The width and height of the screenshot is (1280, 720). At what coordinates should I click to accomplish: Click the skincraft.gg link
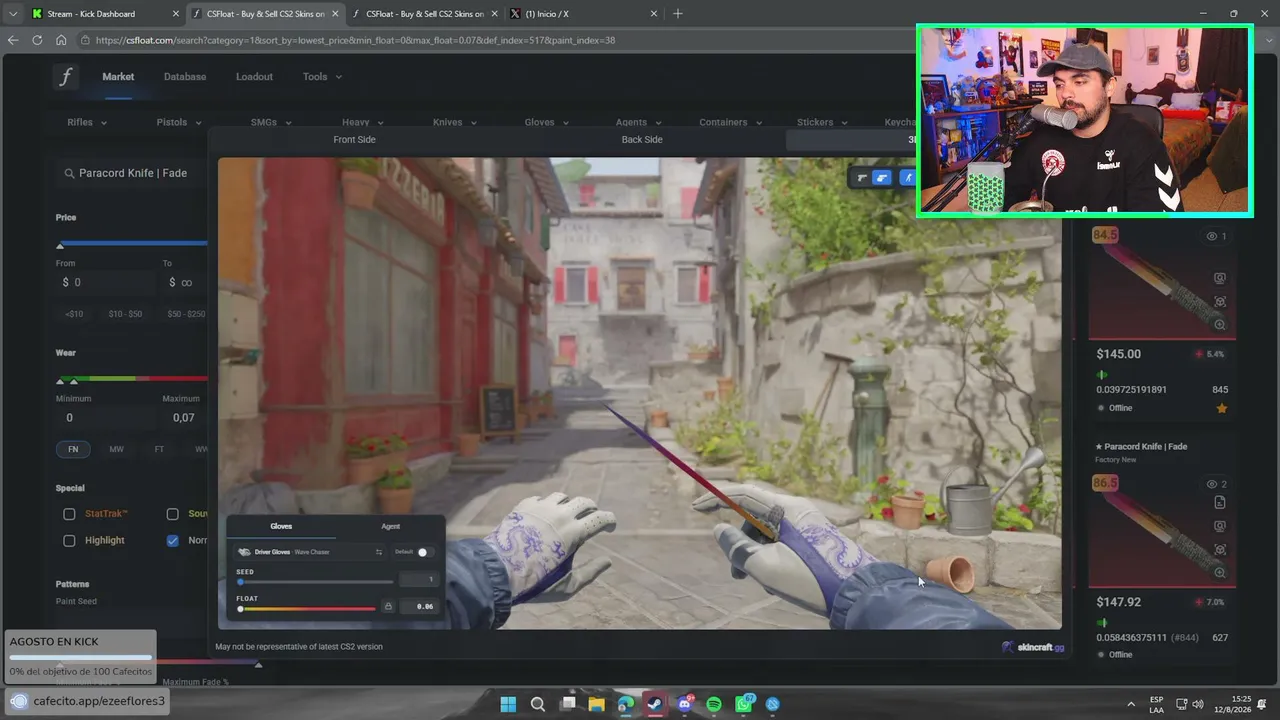click(1034, 647)
